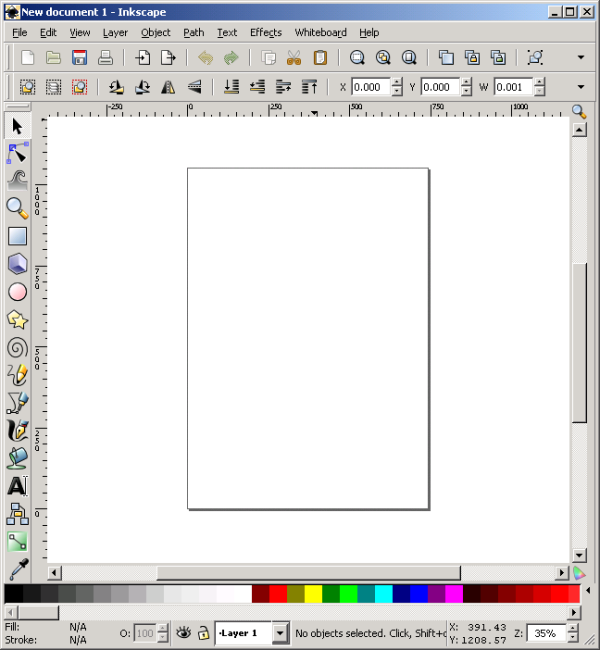Select the Paint Bucket fill tool
Image resolution: width=600 pixels, height=650 pixels.
pos(17,458)
